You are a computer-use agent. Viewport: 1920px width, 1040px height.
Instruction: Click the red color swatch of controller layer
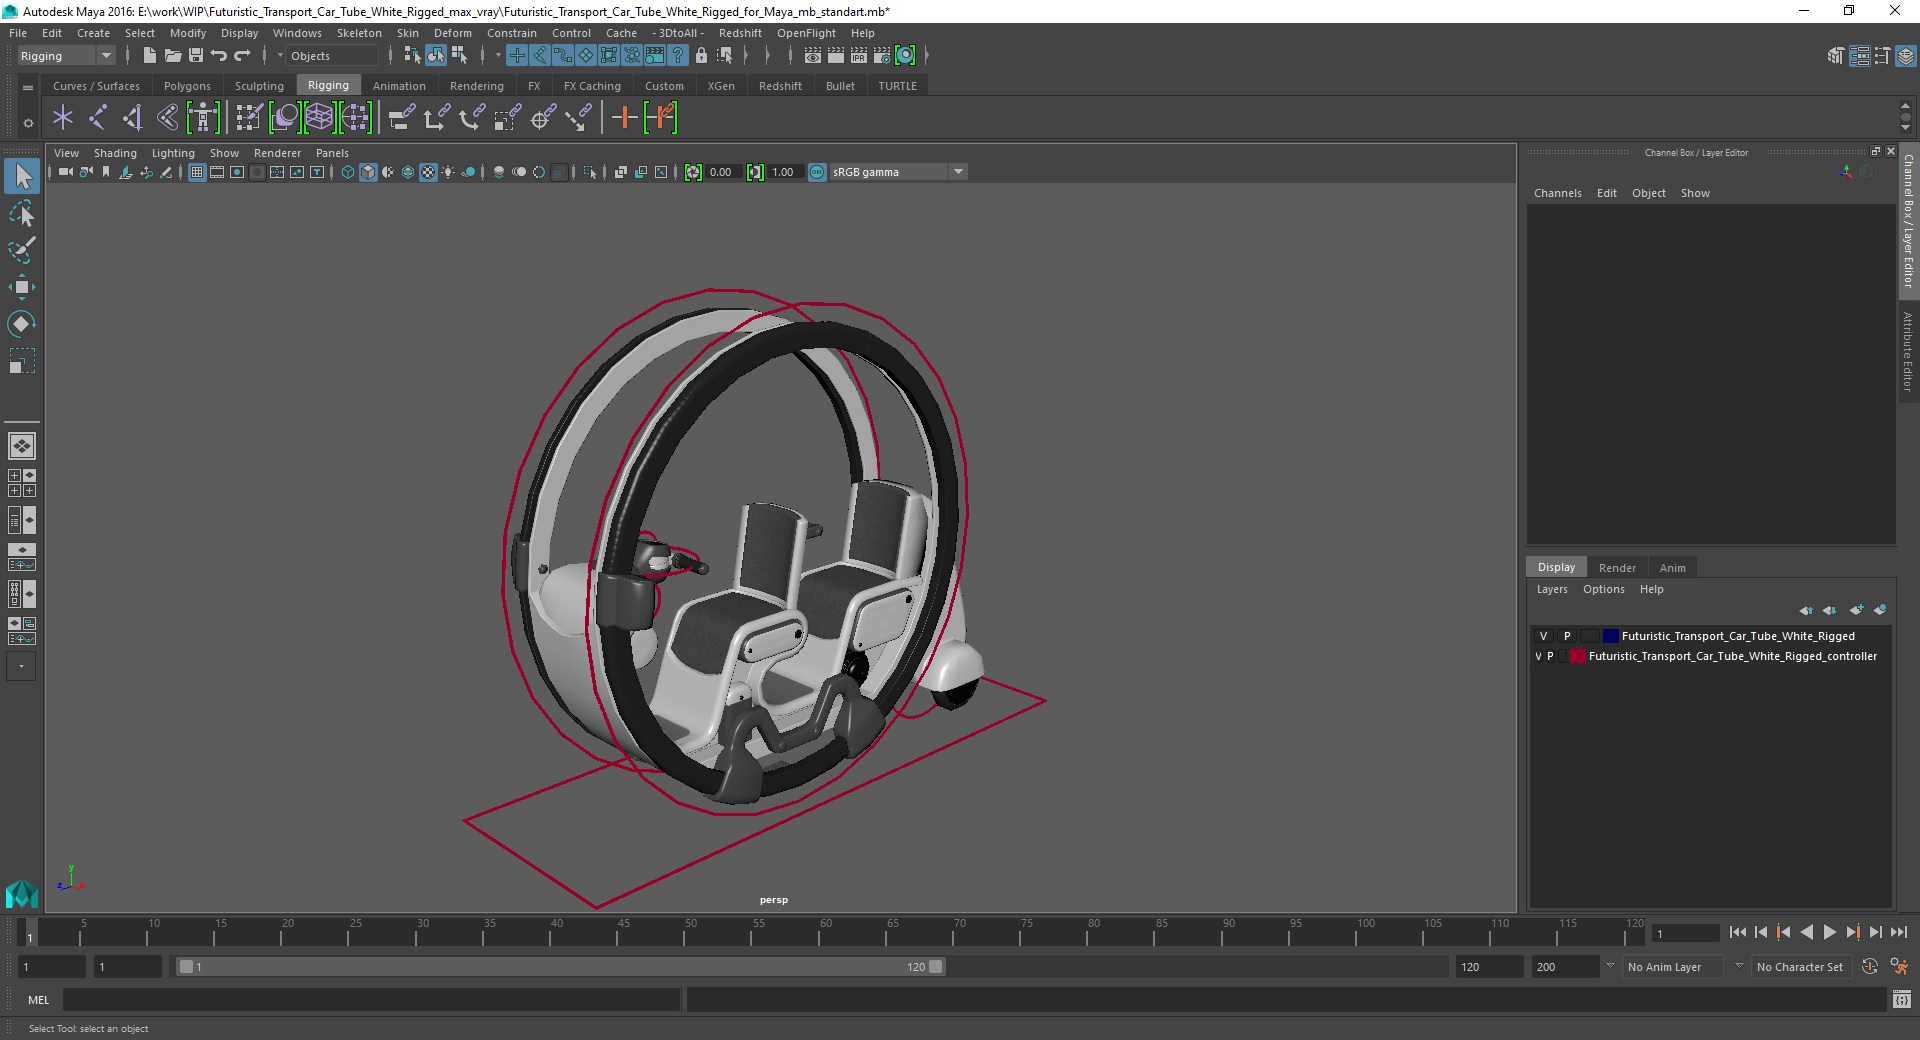(1577, 656)
